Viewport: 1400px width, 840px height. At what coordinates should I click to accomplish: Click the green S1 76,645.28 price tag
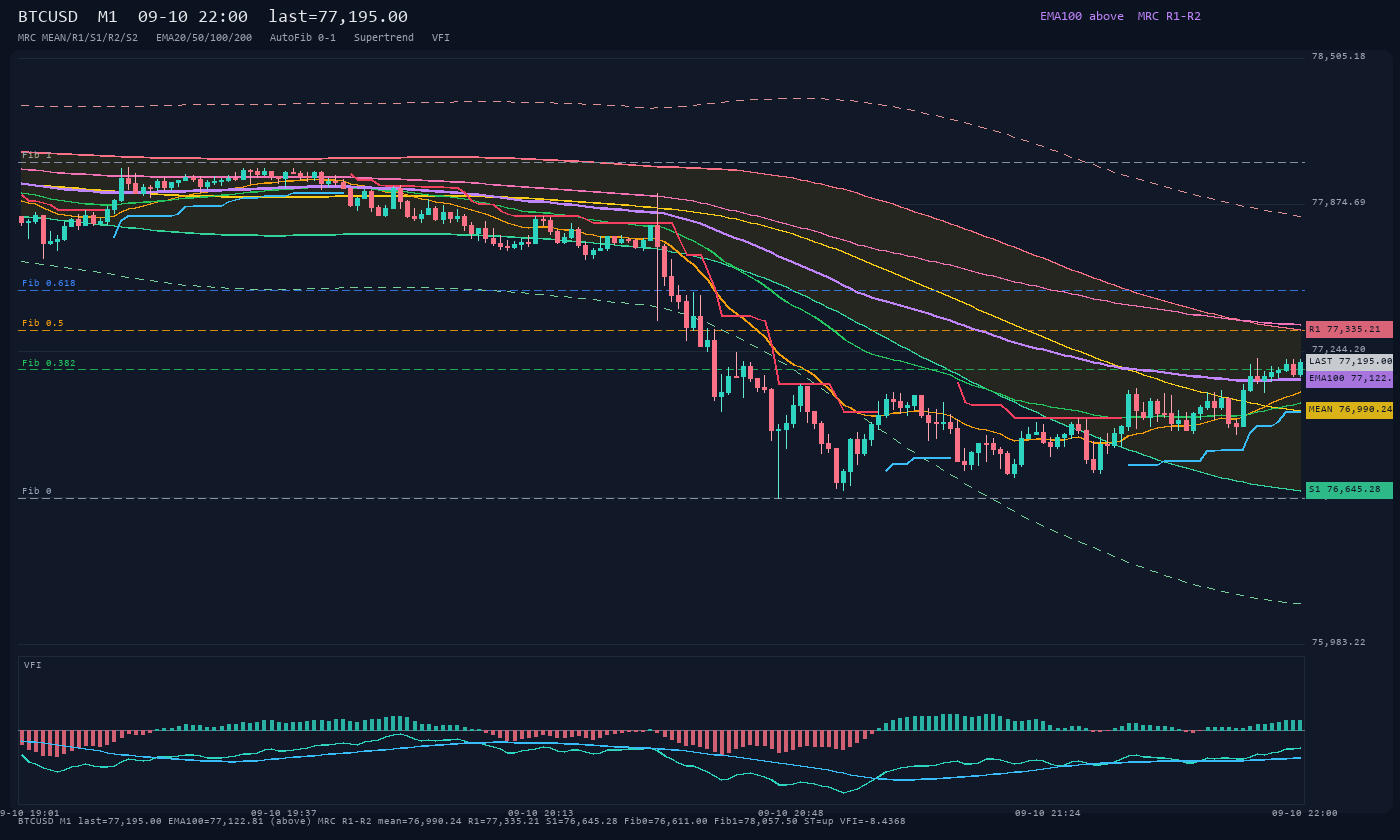point(1349,490)
